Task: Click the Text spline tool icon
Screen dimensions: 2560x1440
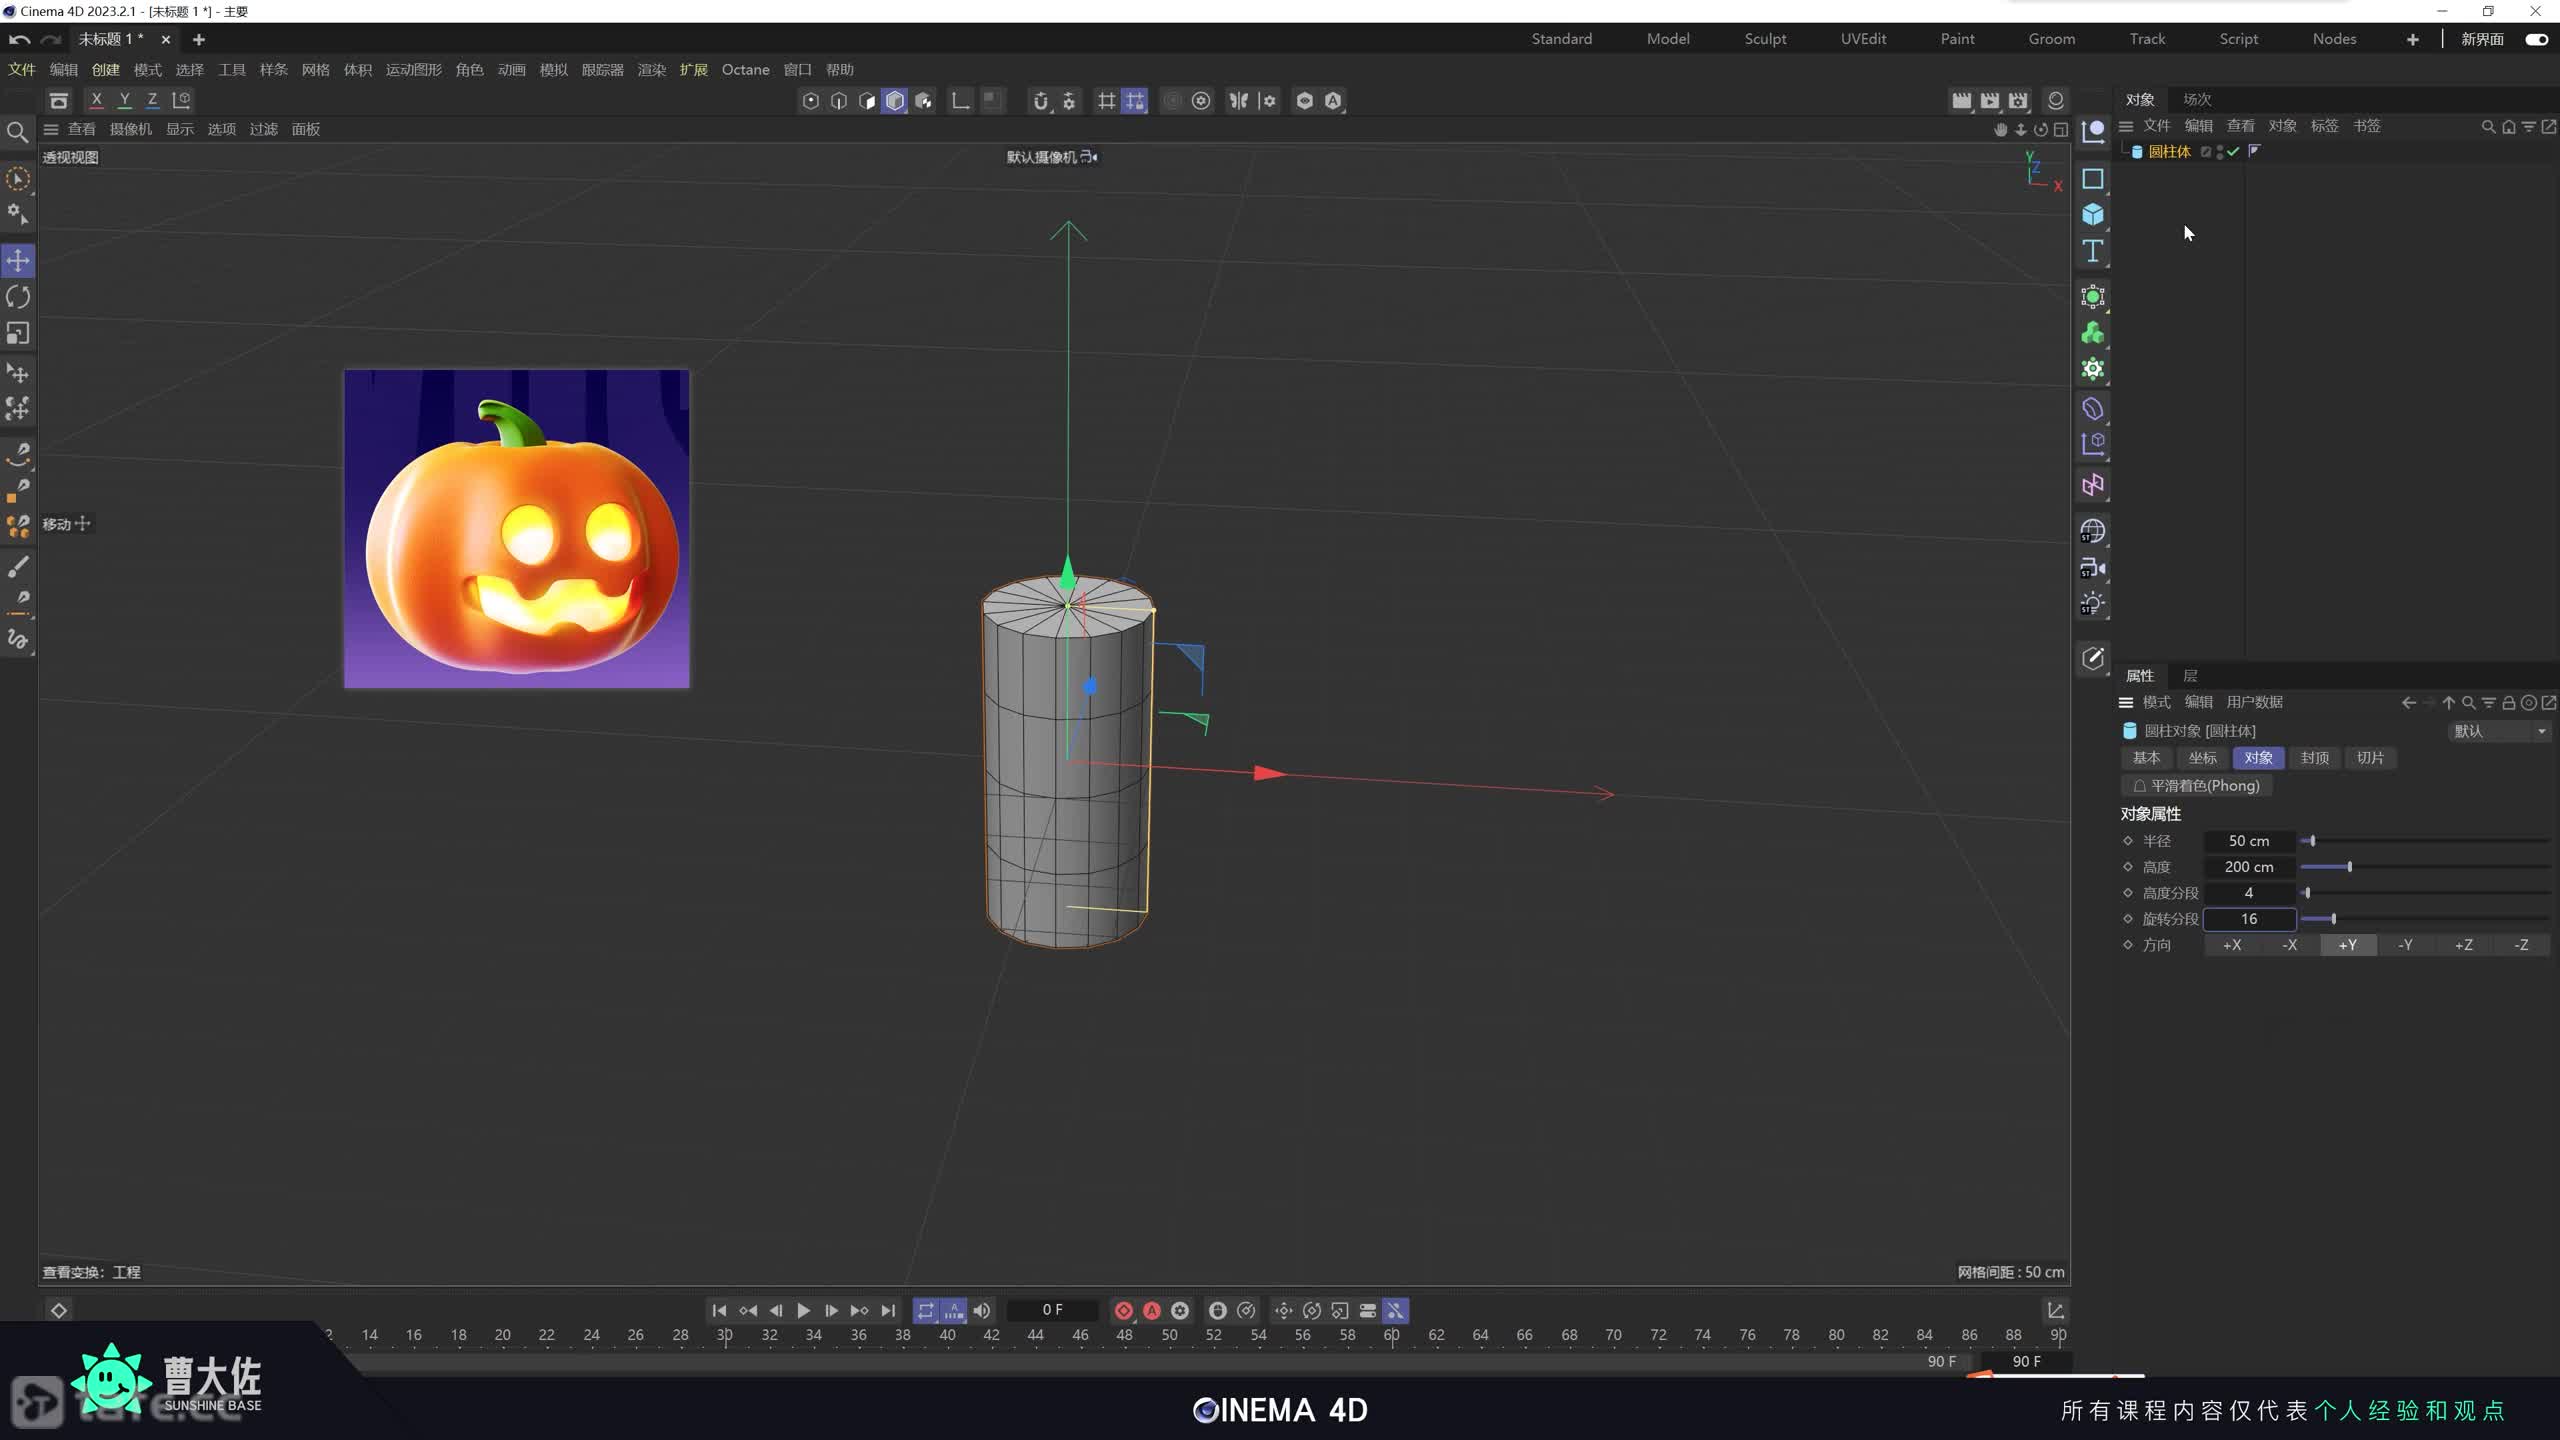Action: (2092, 251)
